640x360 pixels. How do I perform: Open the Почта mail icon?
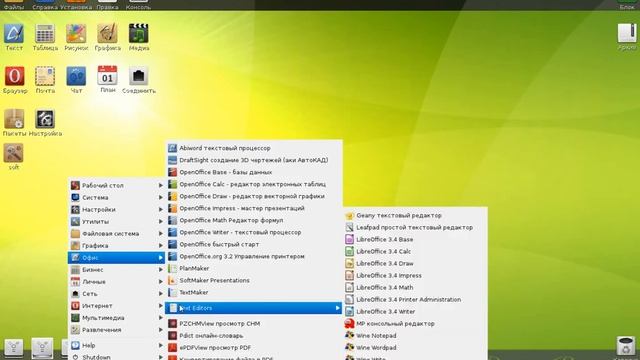pyautogui.click(x=45, y=76)
